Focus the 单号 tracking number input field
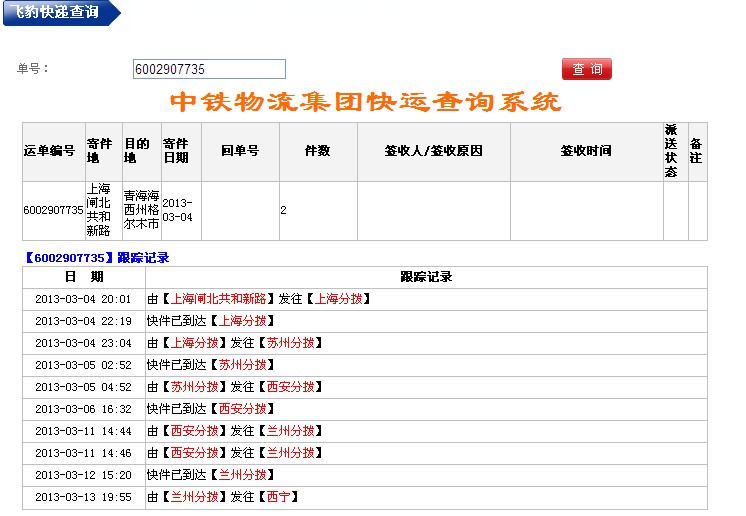This screenshot has height=516, width=746. [x=209, y=69]
